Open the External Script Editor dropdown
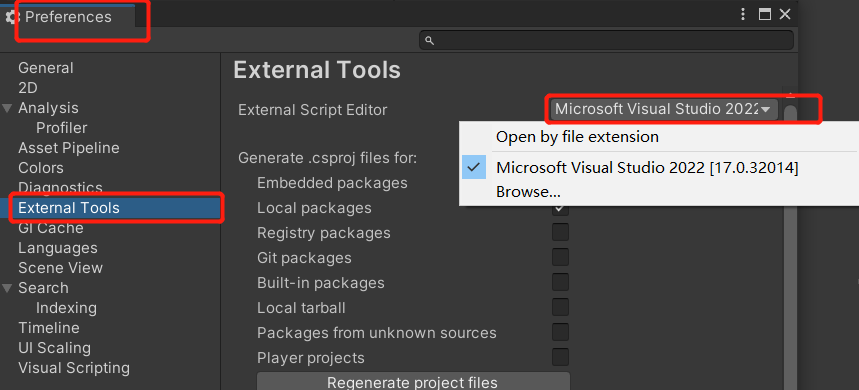 point(665,109)
